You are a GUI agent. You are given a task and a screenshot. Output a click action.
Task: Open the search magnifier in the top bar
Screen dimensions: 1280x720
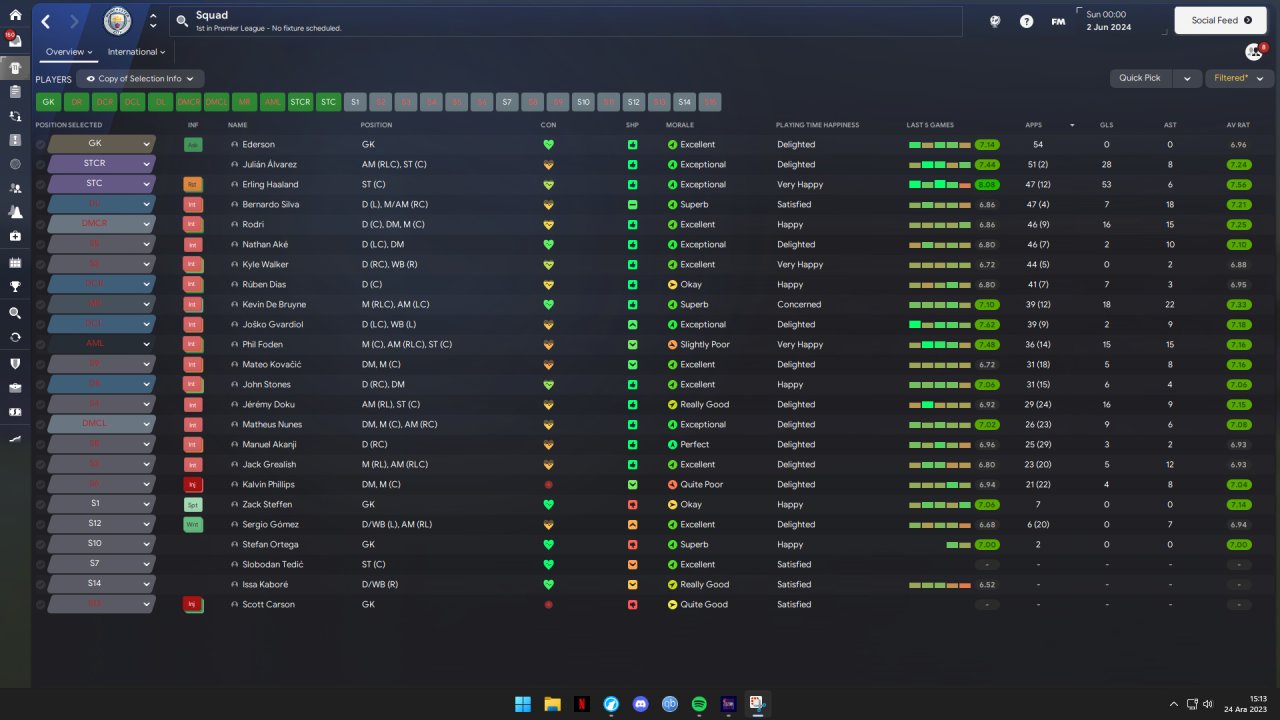[x=183, y=21]
